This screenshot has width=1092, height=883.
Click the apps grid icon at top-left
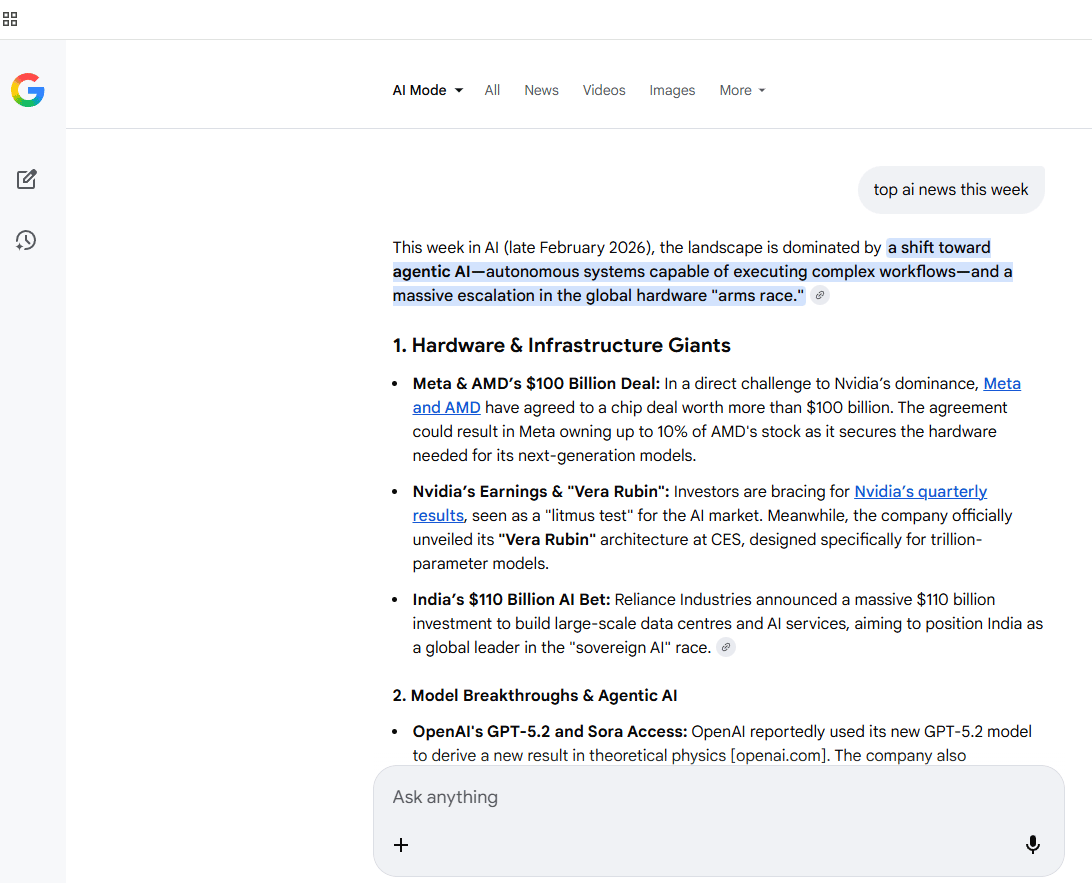[10, 19]
